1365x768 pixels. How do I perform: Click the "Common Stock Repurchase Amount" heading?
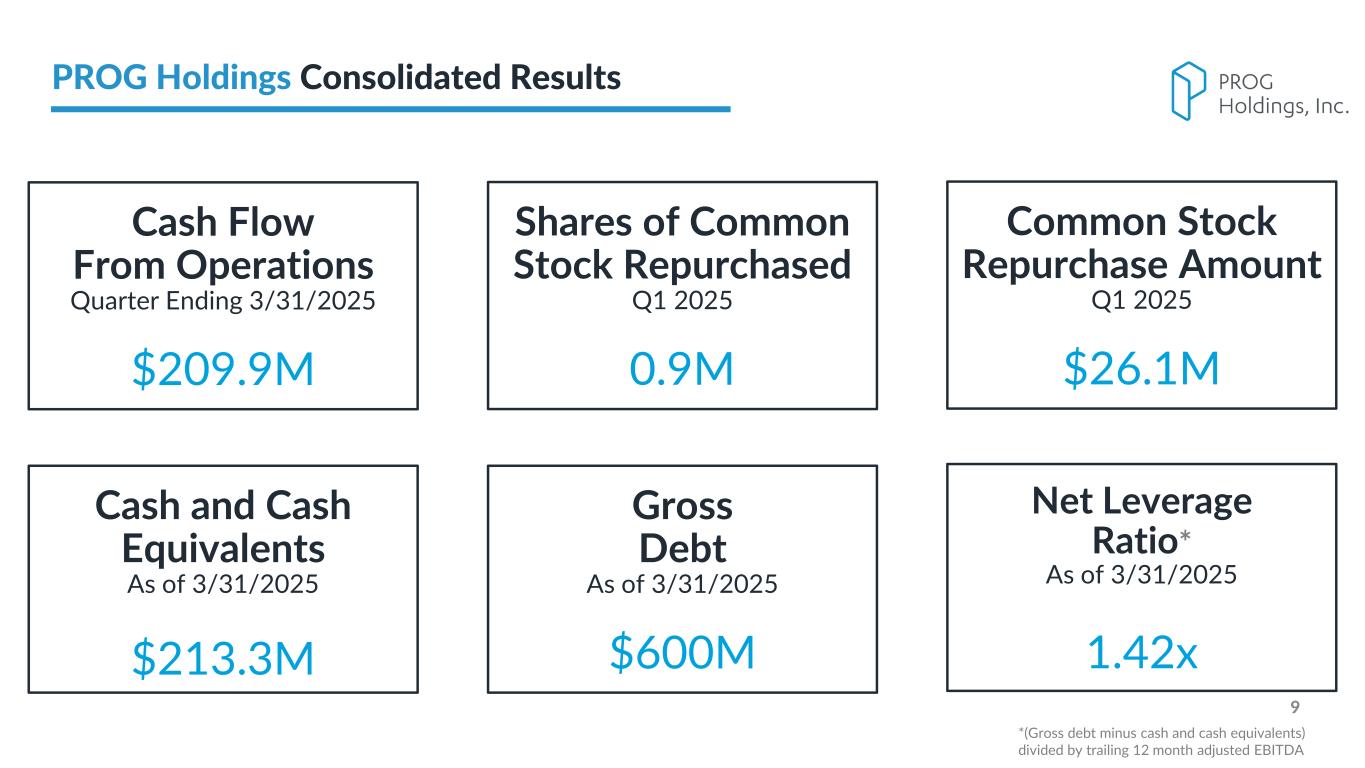1141,243
